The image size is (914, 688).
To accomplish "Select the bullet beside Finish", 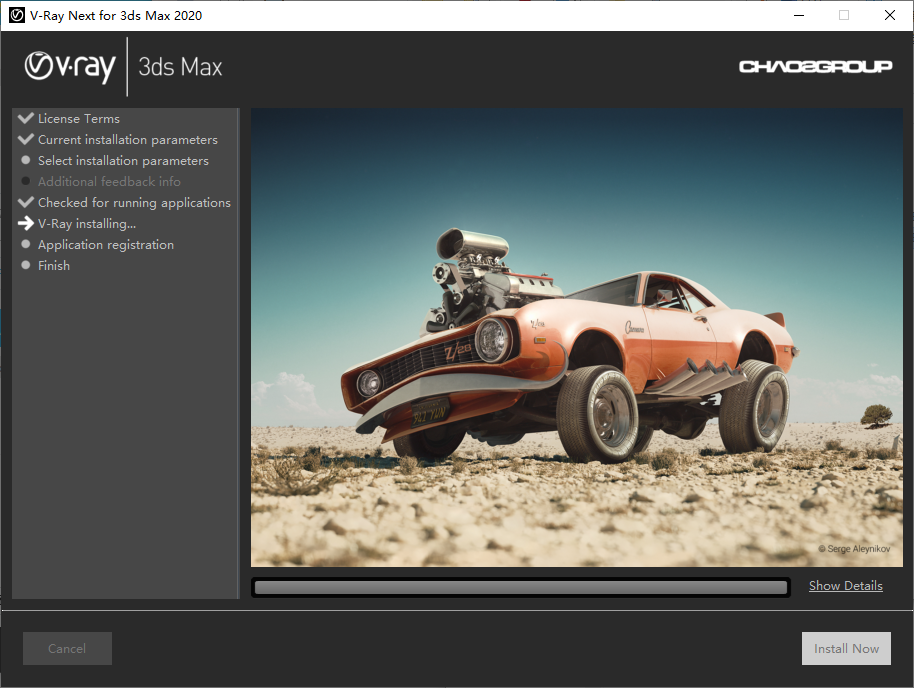I will pos(25,264).
